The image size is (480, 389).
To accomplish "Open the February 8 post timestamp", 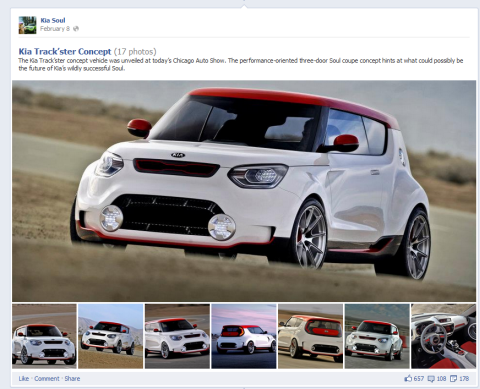I will tap(55, 29).
